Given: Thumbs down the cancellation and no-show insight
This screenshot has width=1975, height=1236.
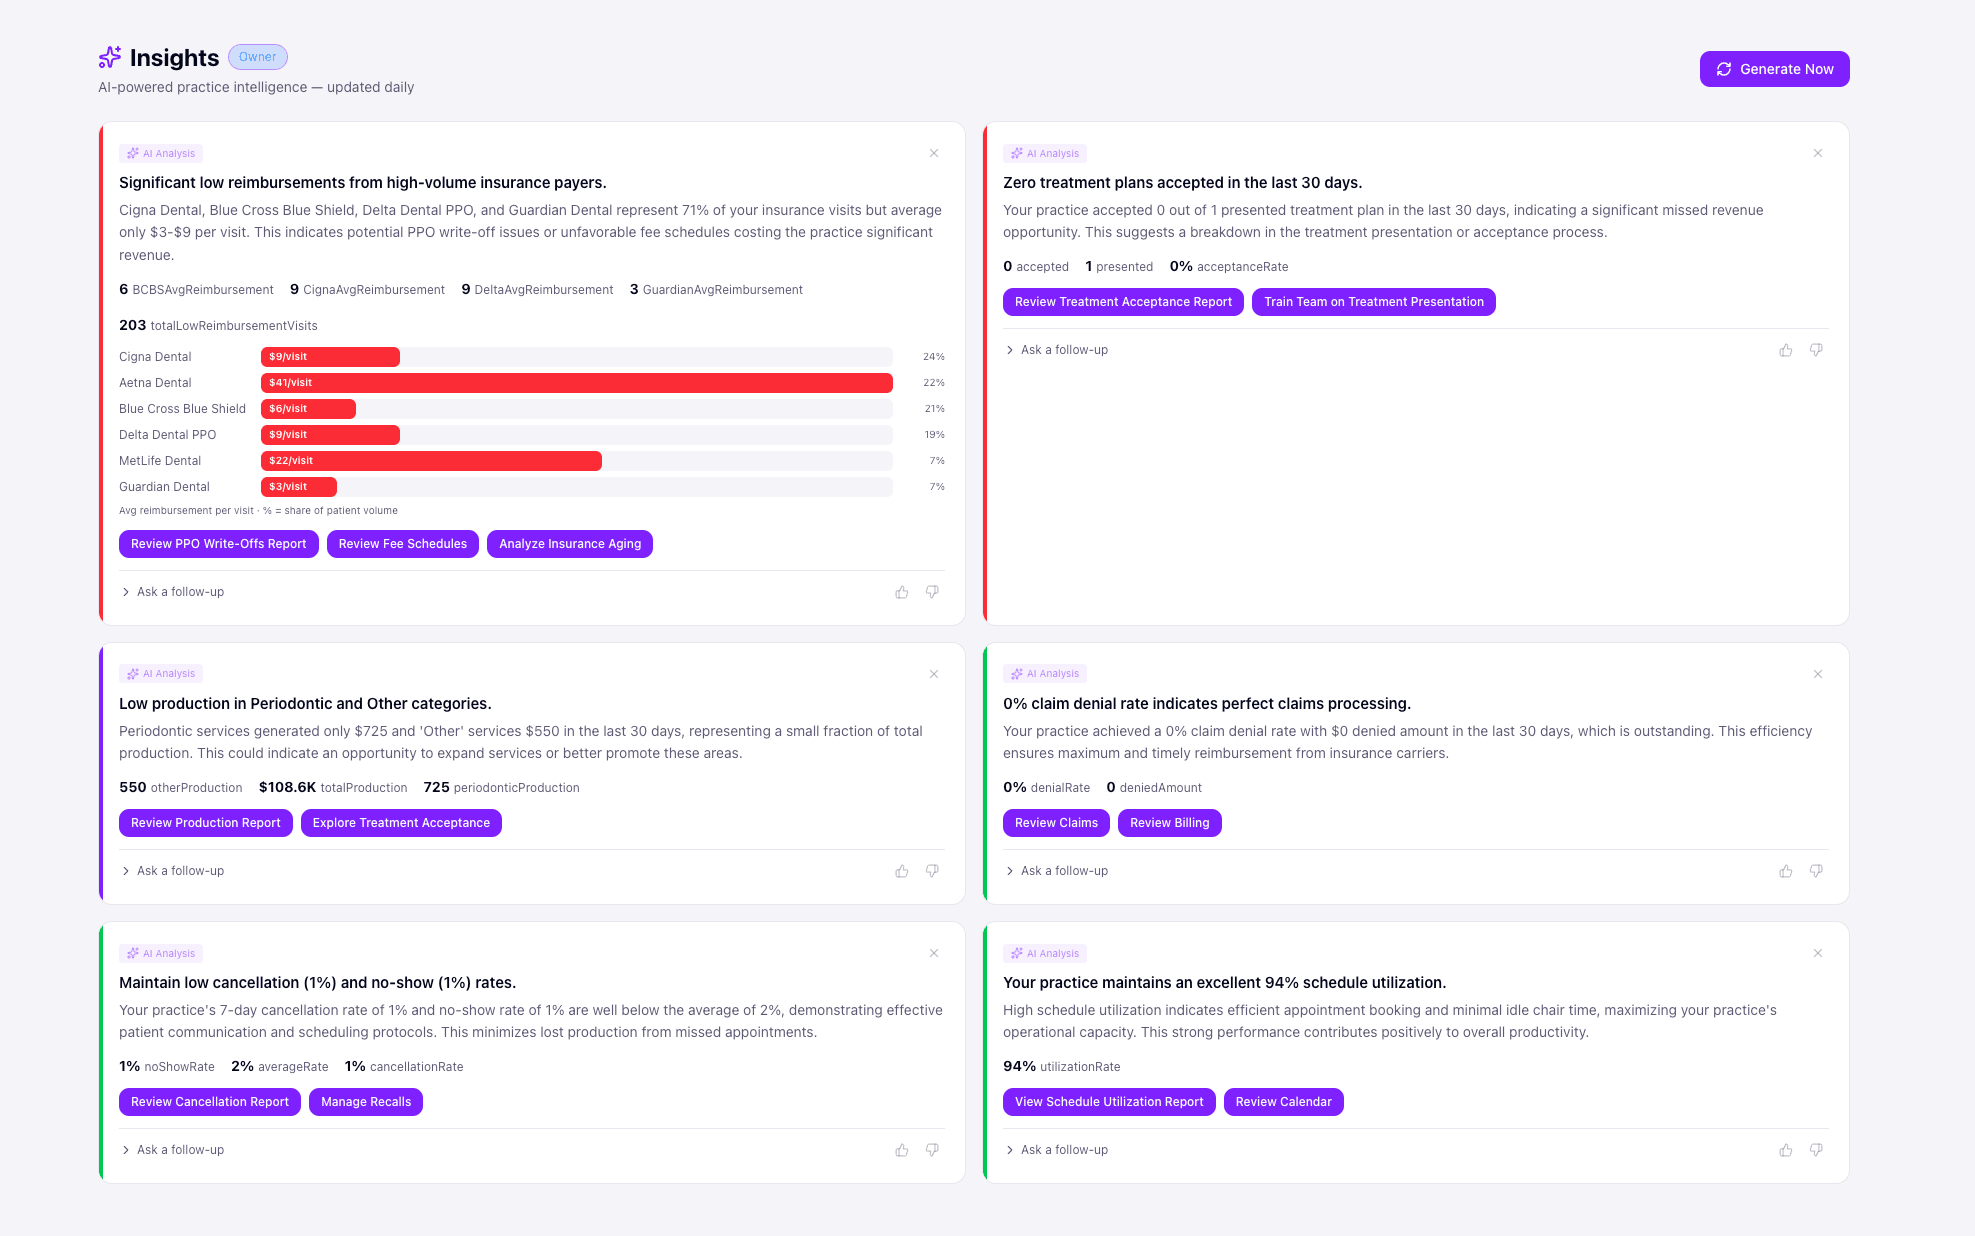Looking at the screenshot, I should click(x=932, y=1150).
